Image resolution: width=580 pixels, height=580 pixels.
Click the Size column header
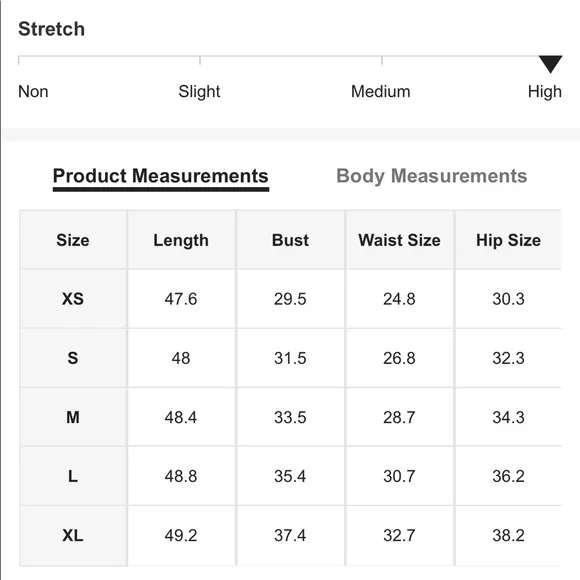pos(73,240)
